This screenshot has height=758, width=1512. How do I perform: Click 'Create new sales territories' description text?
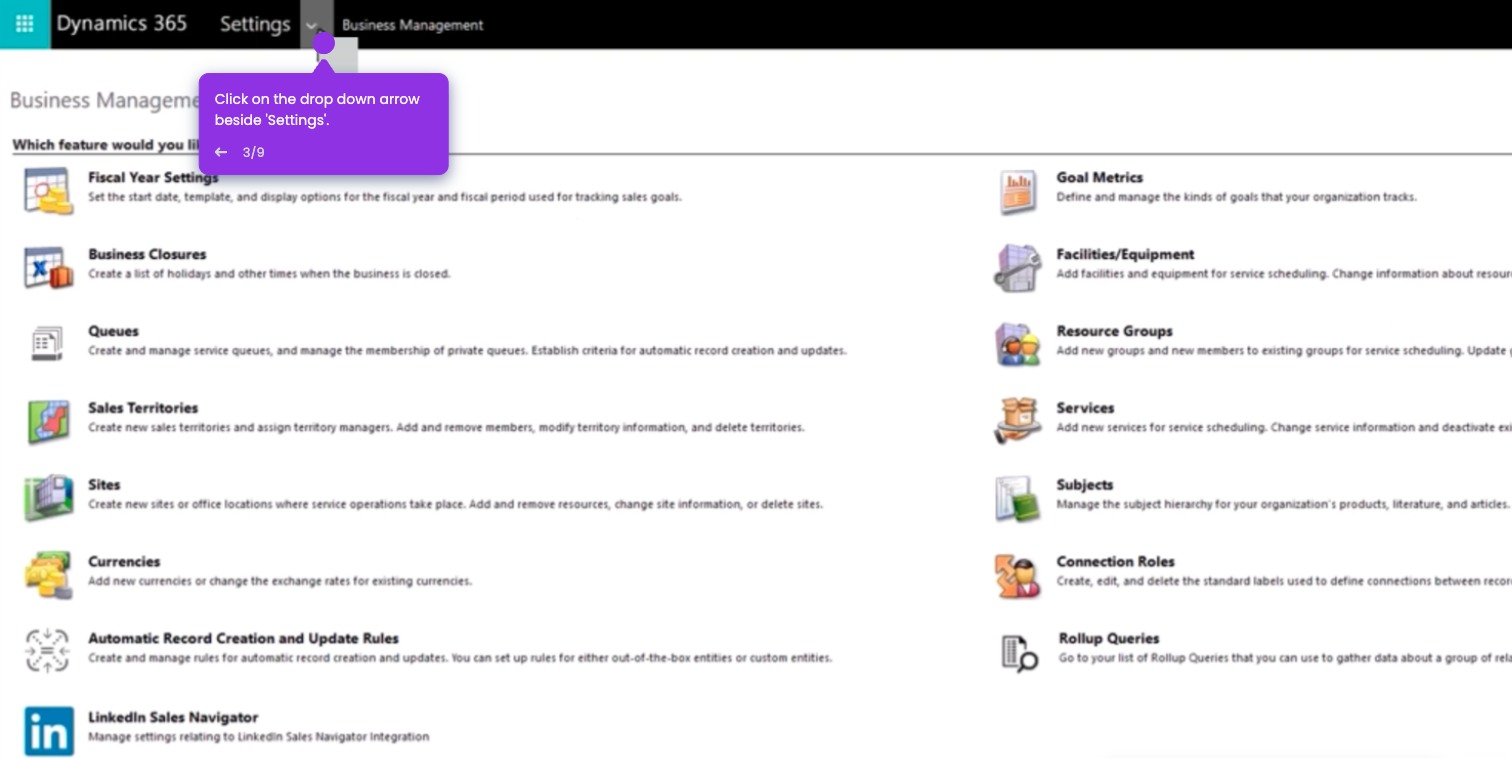pyautogui.click(x=446, y=428)
